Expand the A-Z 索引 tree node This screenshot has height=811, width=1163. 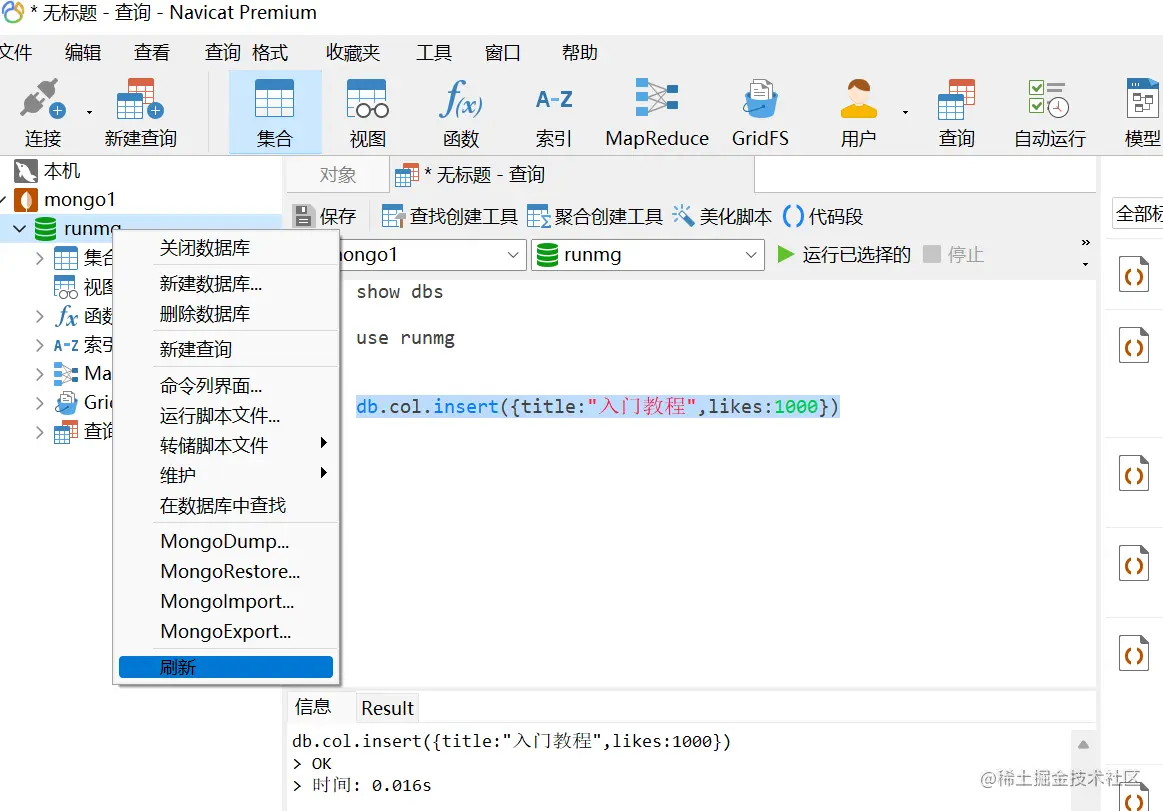point(39,345)
